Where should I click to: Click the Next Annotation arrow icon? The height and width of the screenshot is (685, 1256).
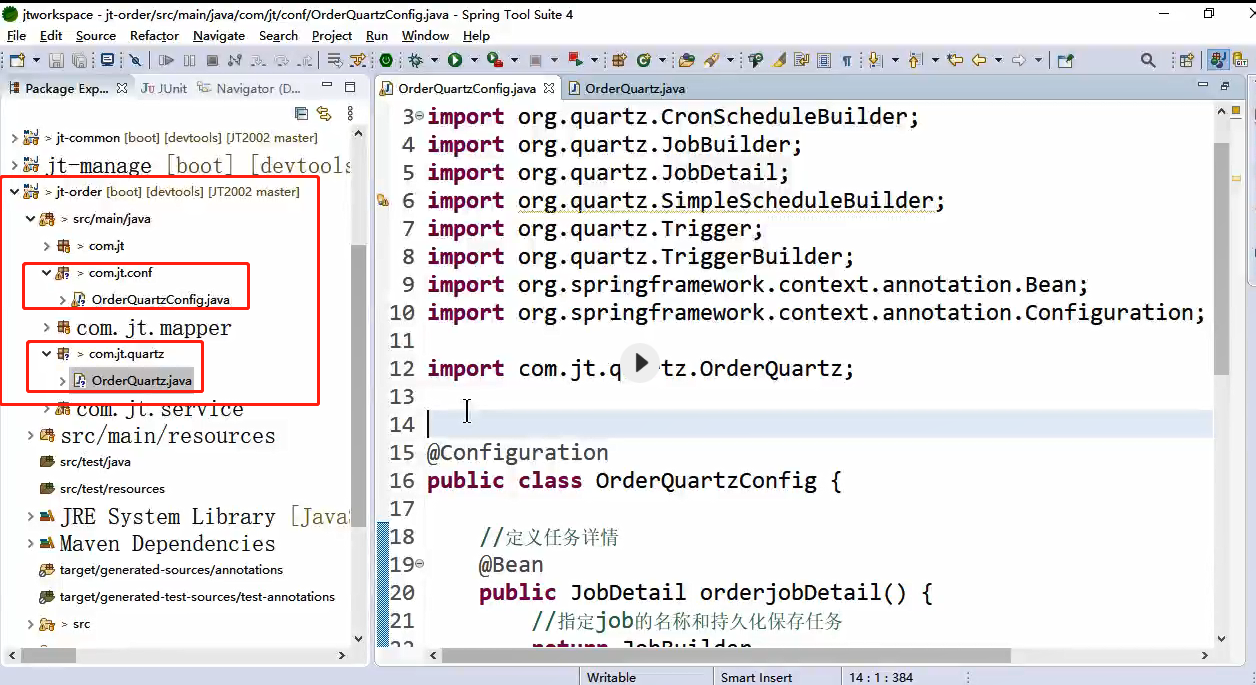coord(874,60)
